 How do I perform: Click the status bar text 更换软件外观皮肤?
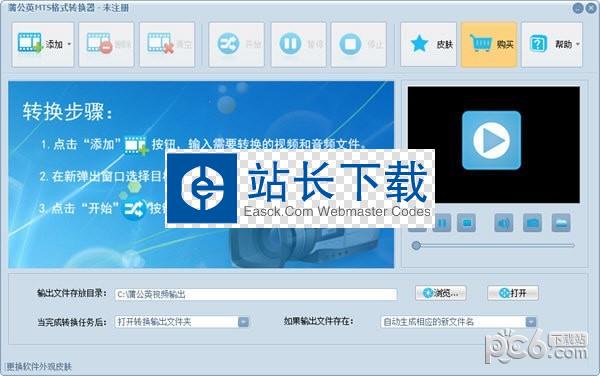[x=39, y=367]
